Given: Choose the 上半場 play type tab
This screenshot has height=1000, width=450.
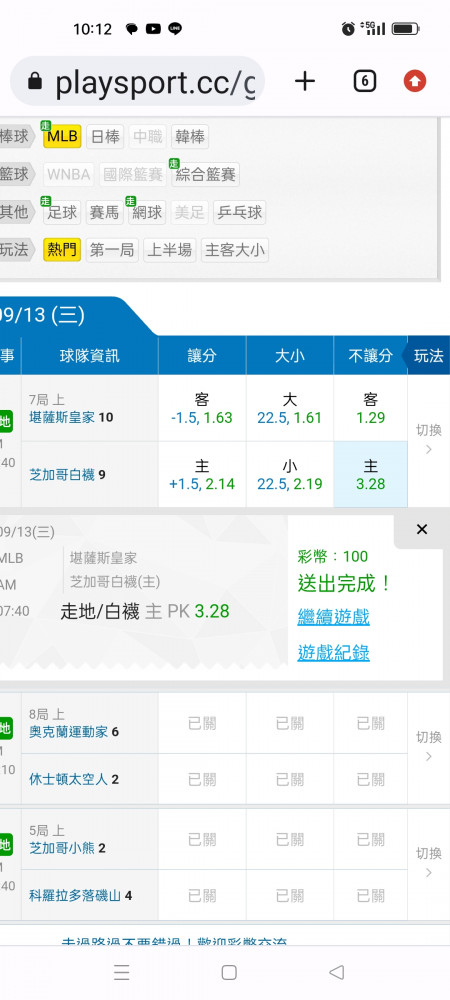Looking at the screenshot, I should pos(170,250).
